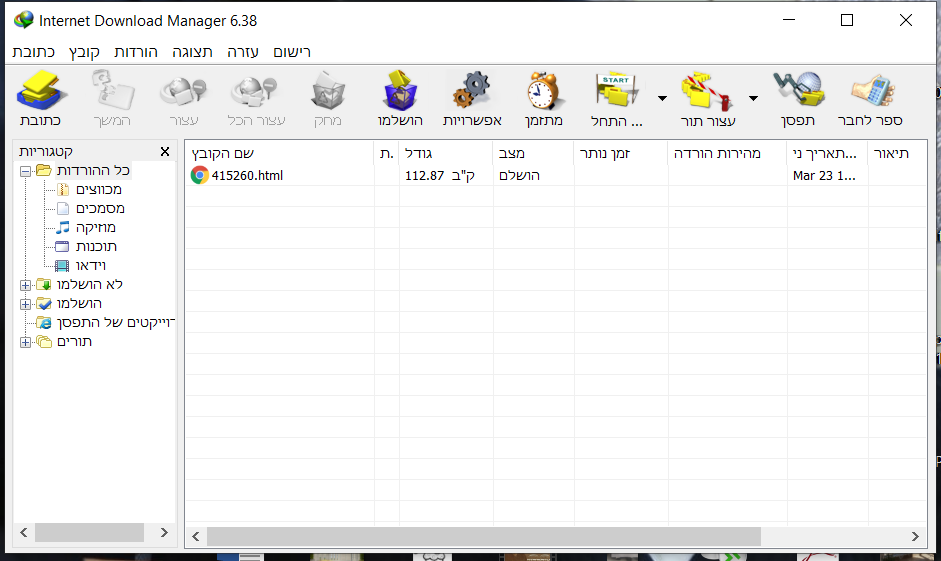Open the View (תצוגה) menu
The height and width of the screenshot is (561, 941).
point(192,52)
